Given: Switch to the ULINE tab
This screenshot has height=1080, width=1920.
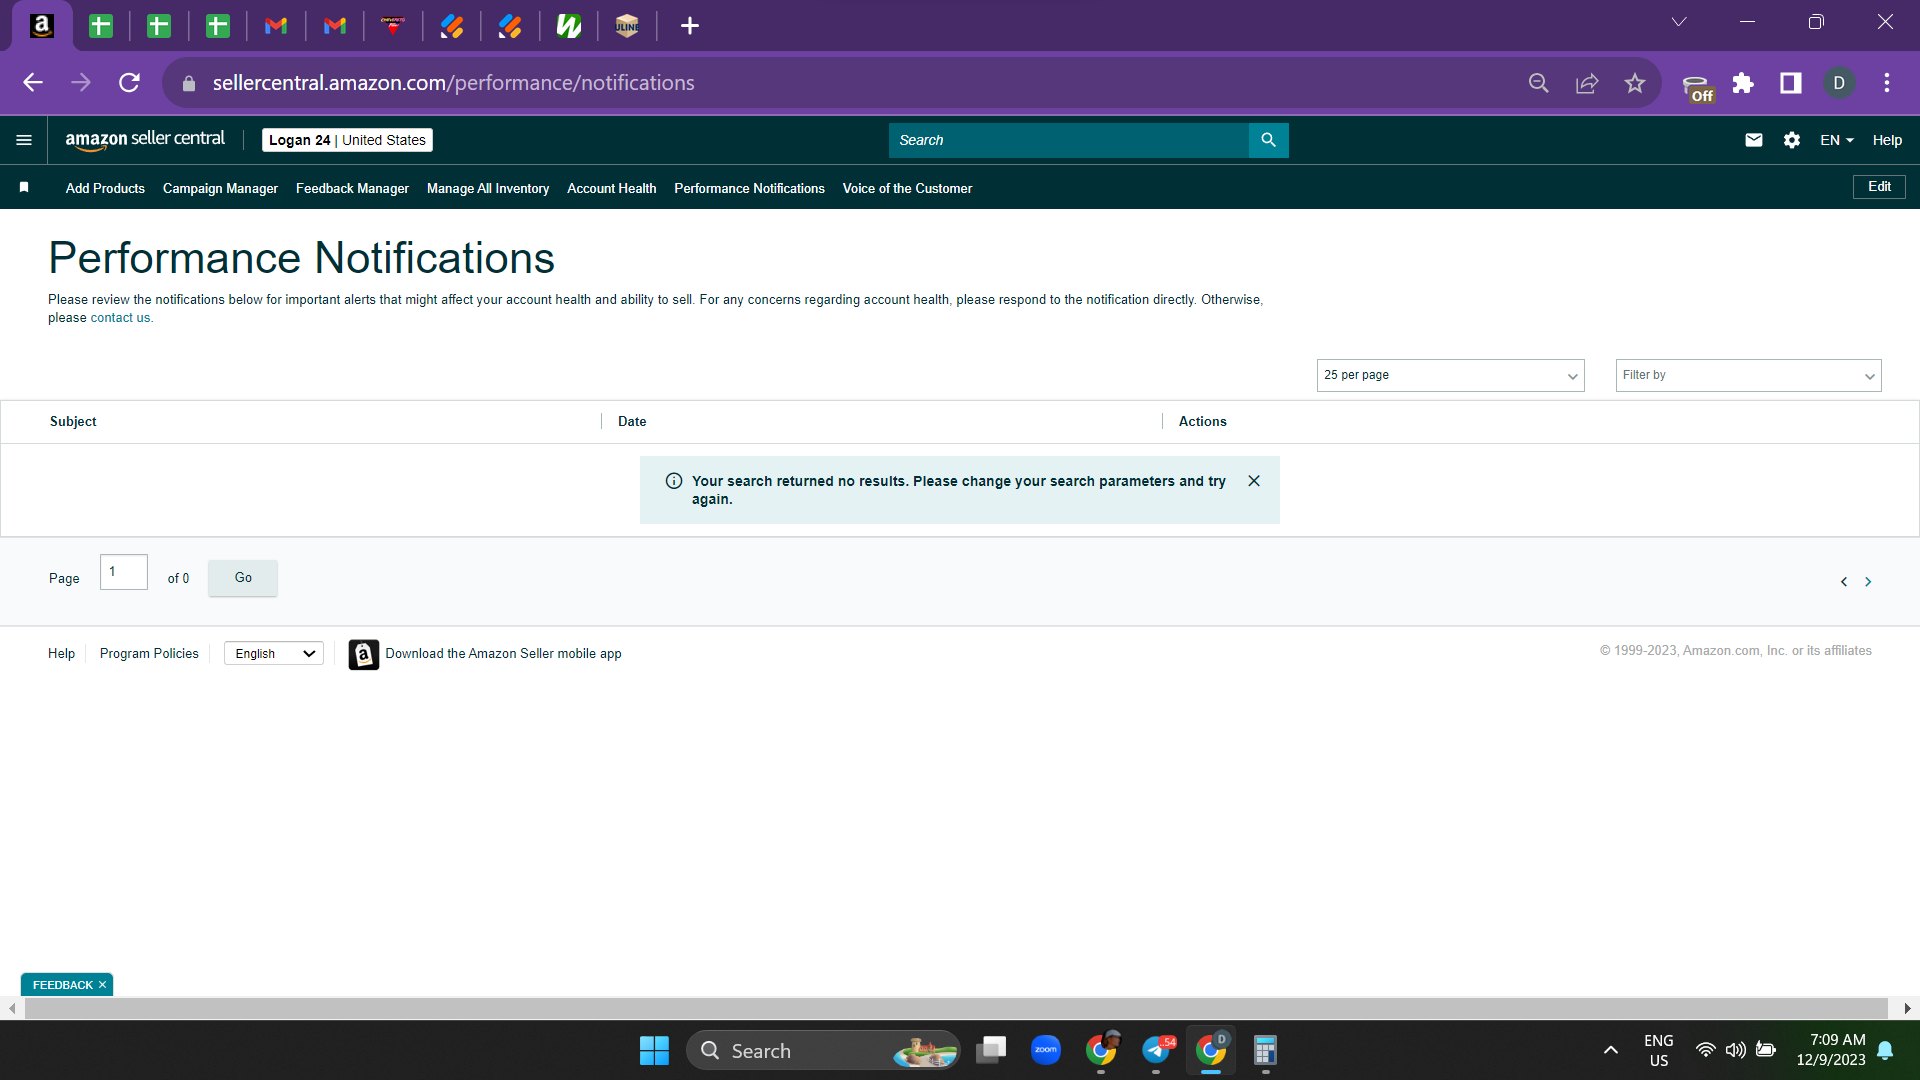Looking at the screenshot, I should coord(627,26).
